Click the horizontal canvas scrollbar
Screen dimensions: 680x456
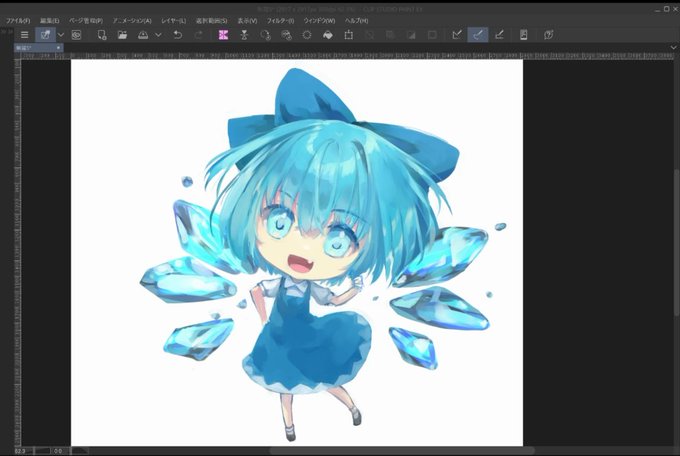point(401,451)
